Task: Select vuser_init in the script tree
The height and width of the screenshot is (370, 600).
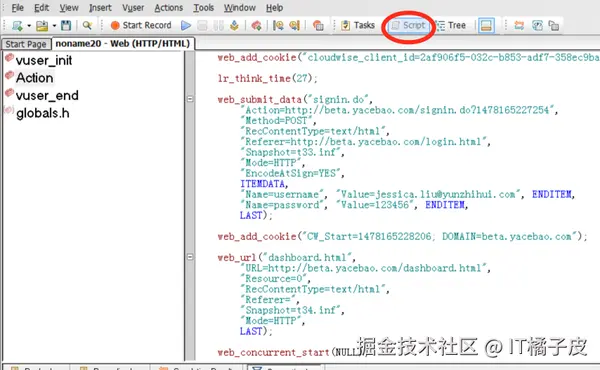Action: [44, 60]
